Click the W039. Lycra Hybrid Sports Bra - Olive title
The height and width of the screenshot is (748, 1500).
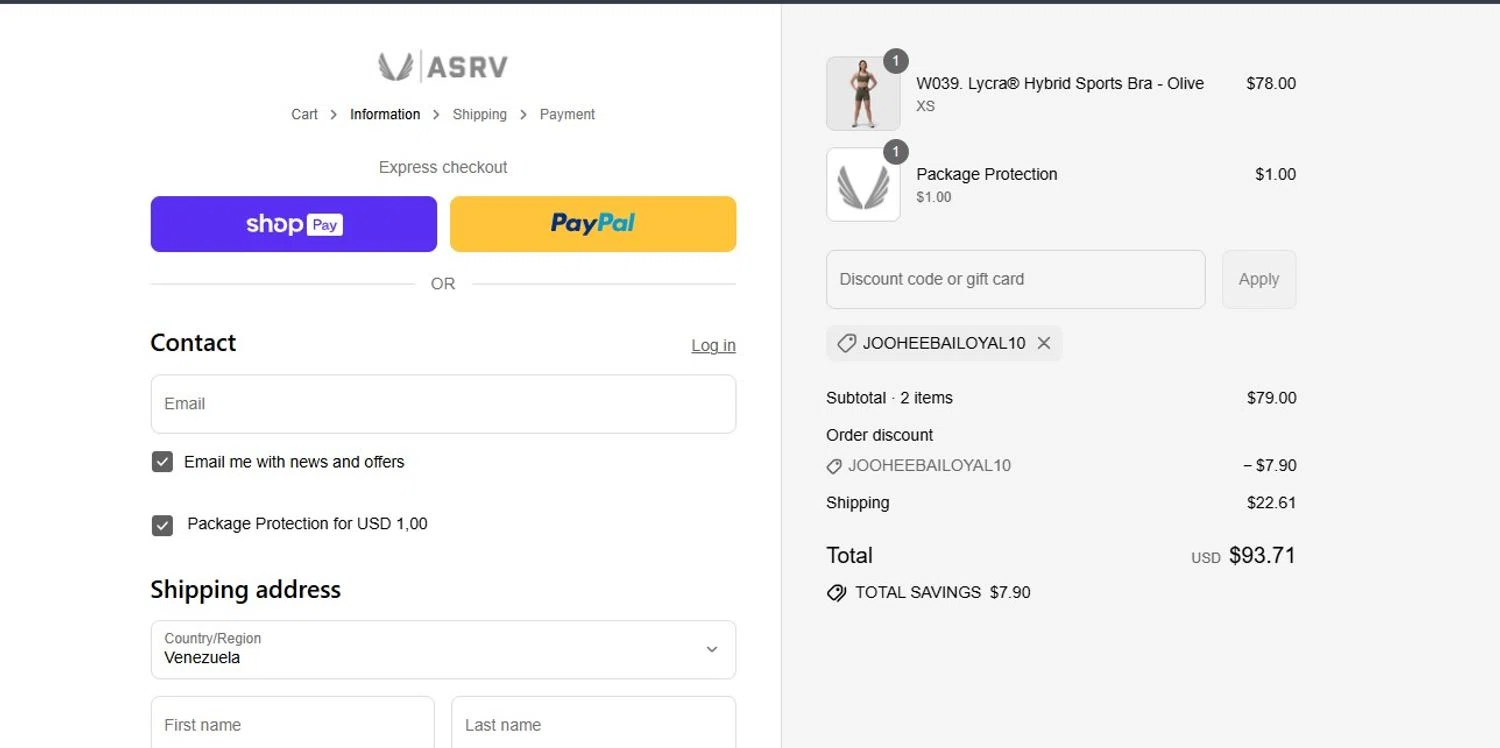click(1060, 84)
